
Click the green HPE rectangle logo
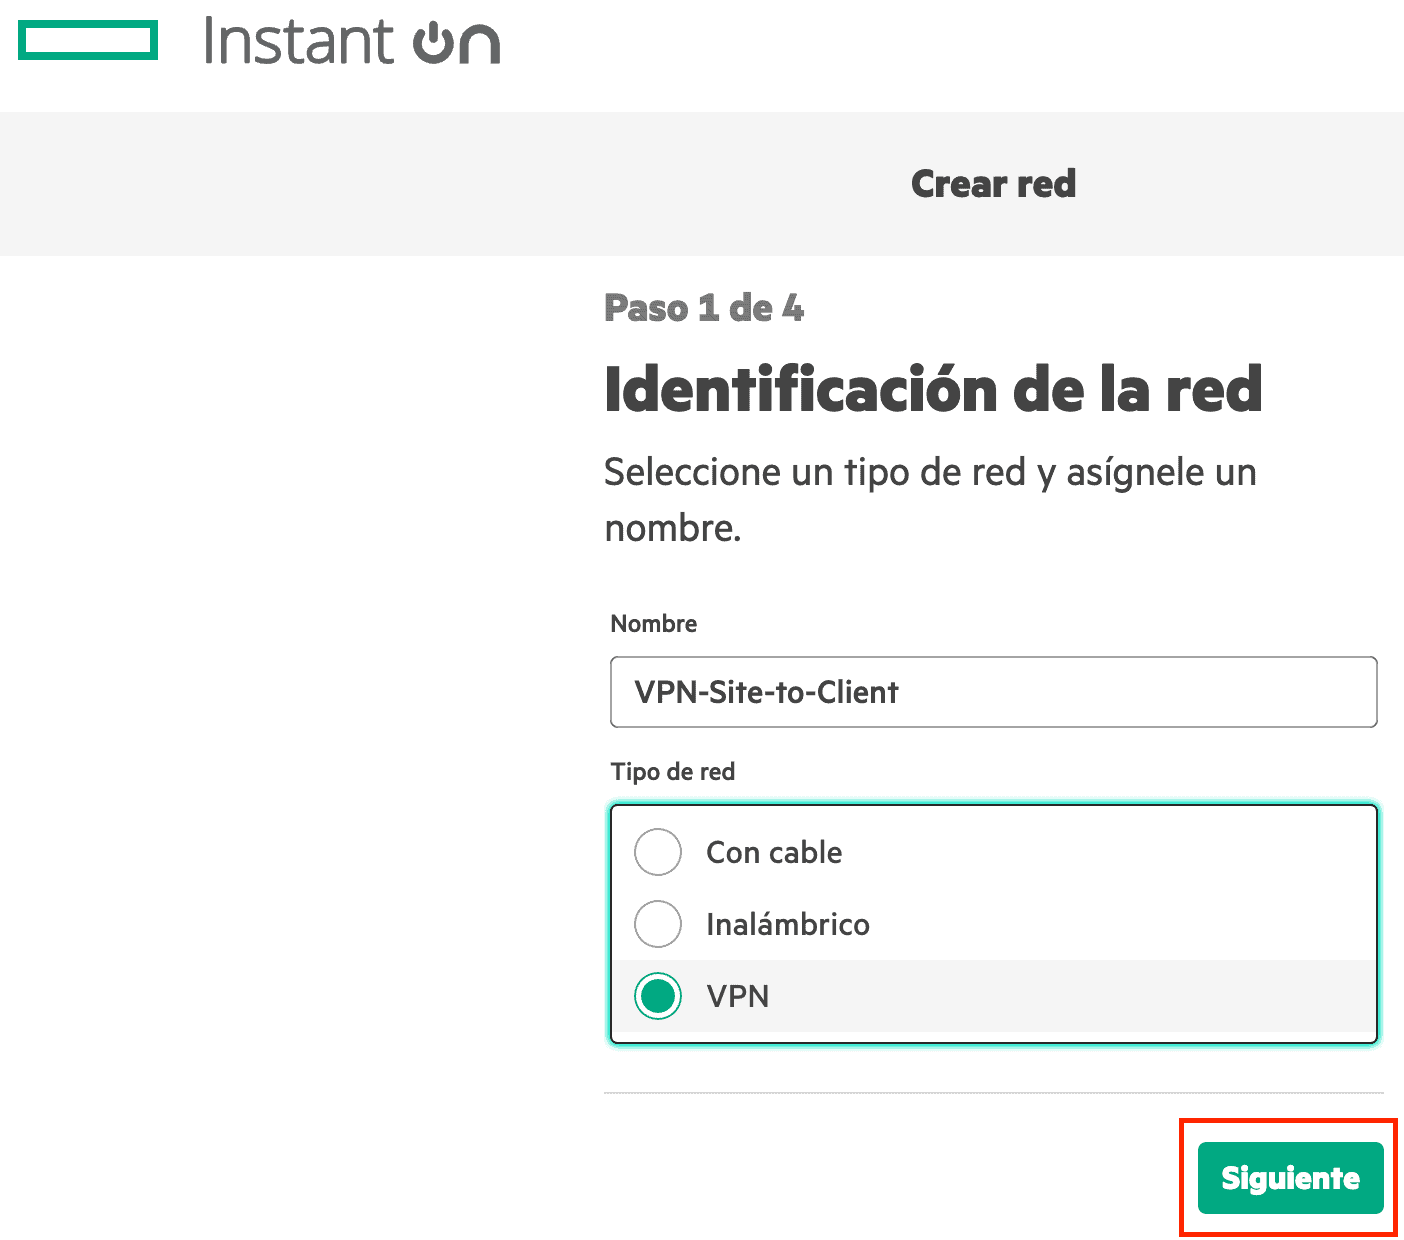tap(88, 41)
